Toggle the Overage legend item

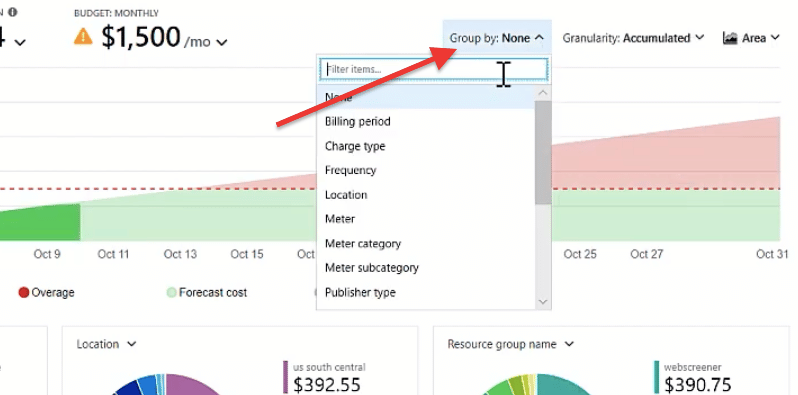46,293
